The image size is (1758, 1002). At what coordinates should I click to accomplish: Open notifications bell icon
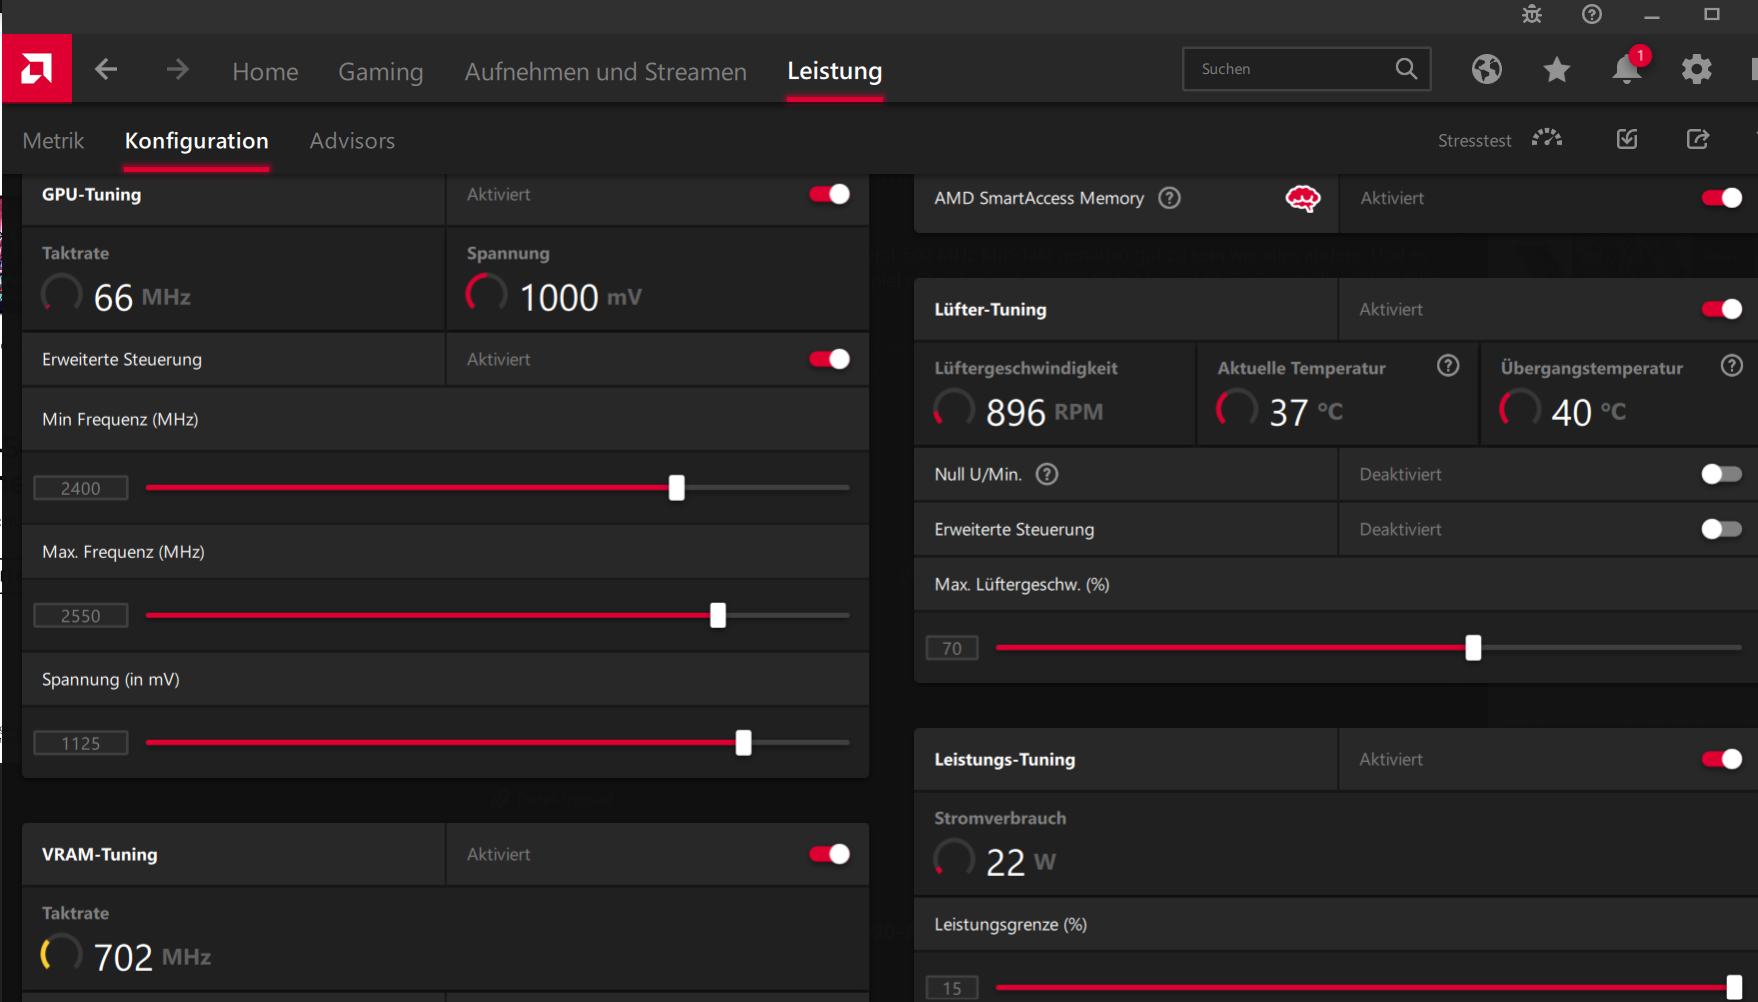coord(1627,69)
